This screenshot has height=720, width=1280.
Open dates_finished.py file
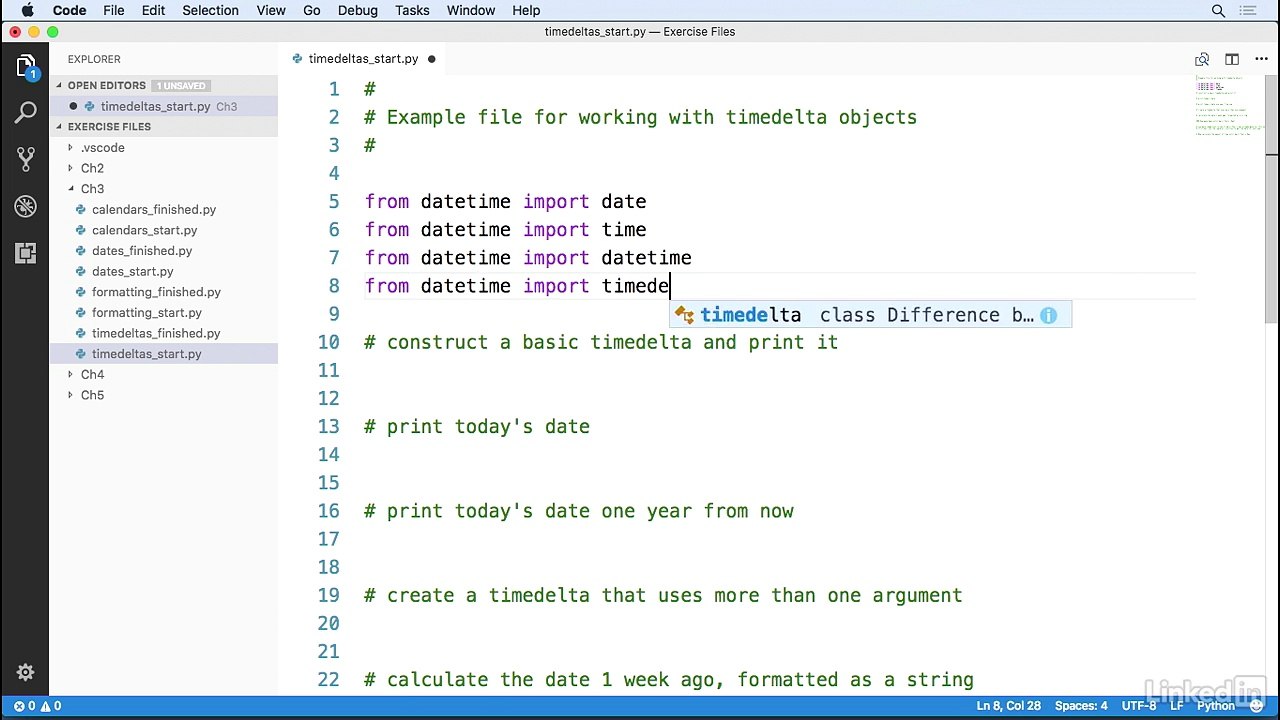coord(142,251)
